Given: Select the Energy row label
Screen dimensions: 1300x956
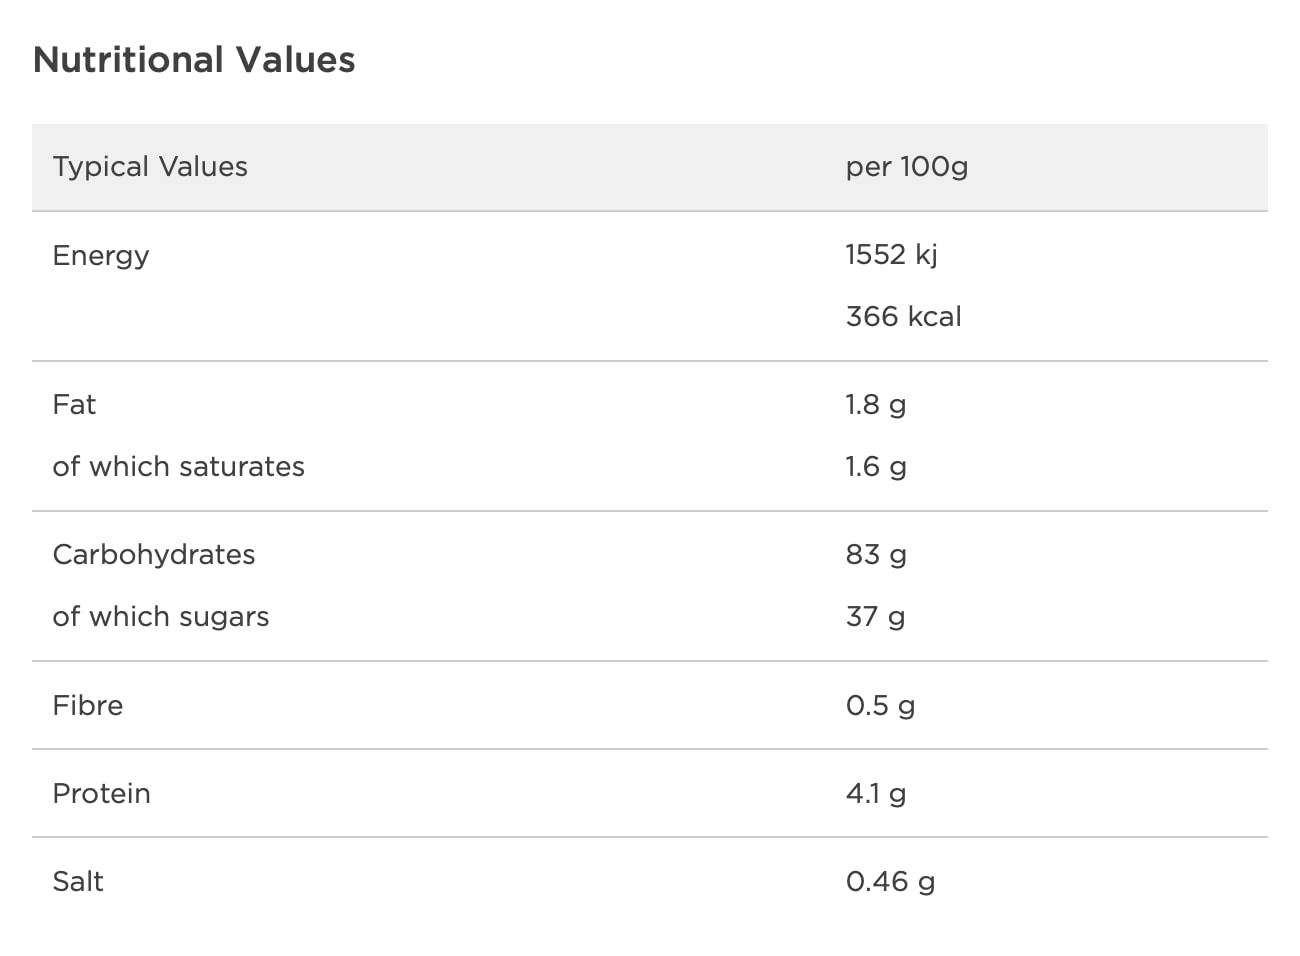Looking at the screenshot, I should [101, 256].
